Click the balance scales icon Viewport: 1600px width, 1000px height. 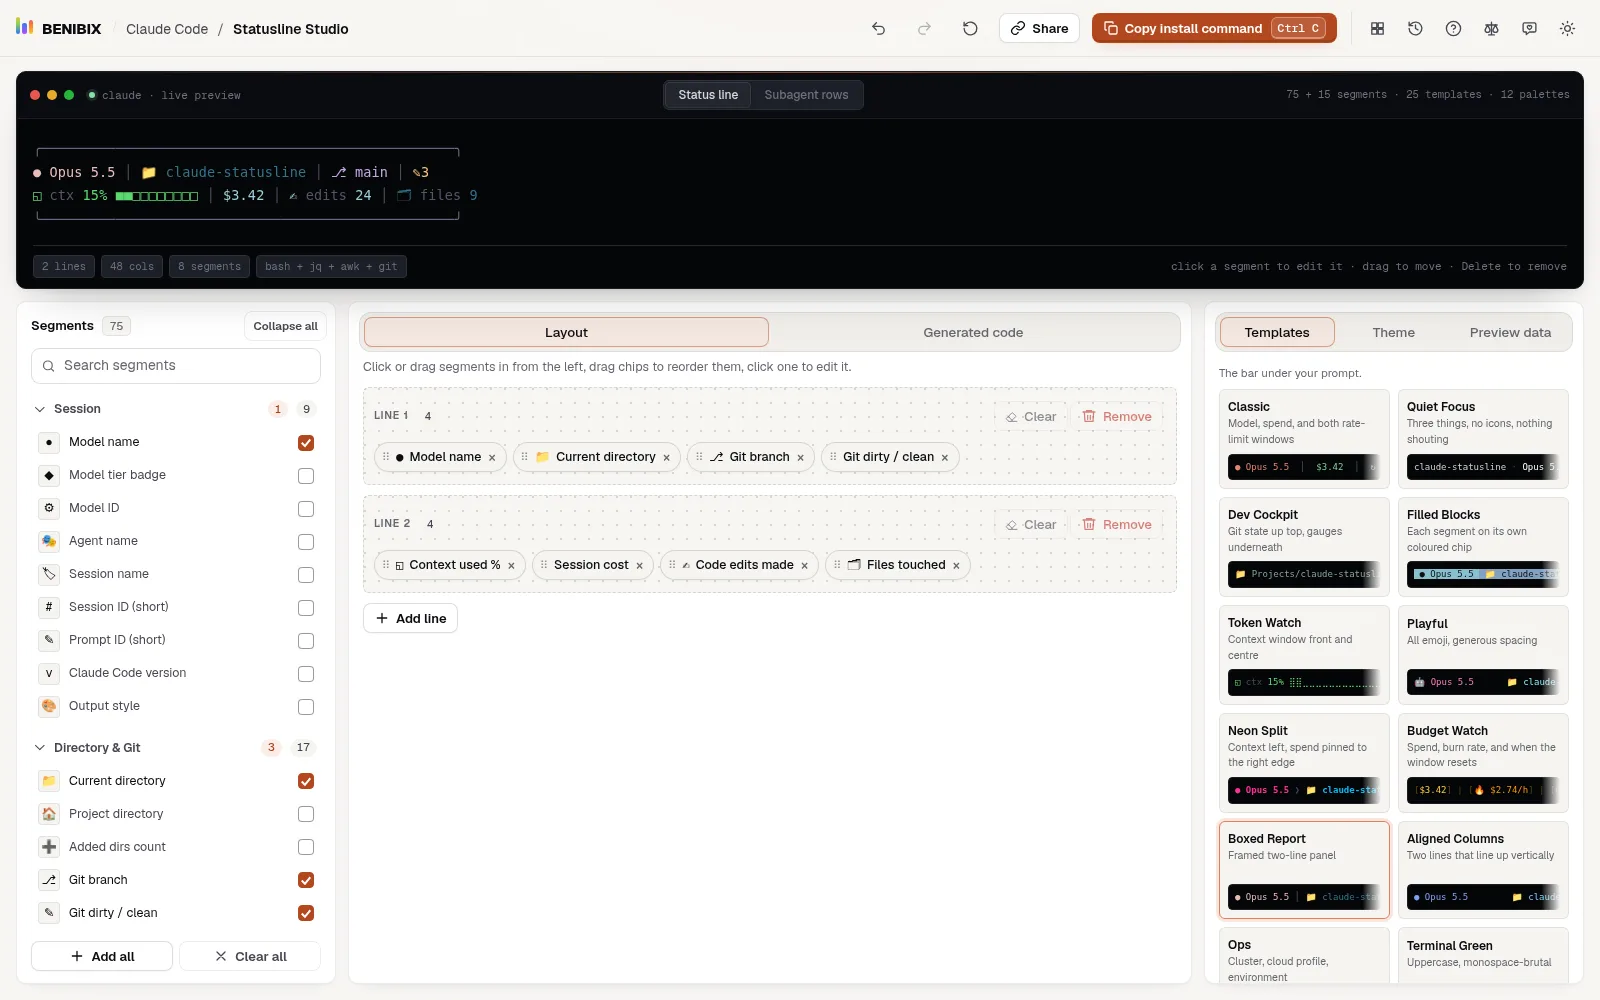(x=1491, y=29)
